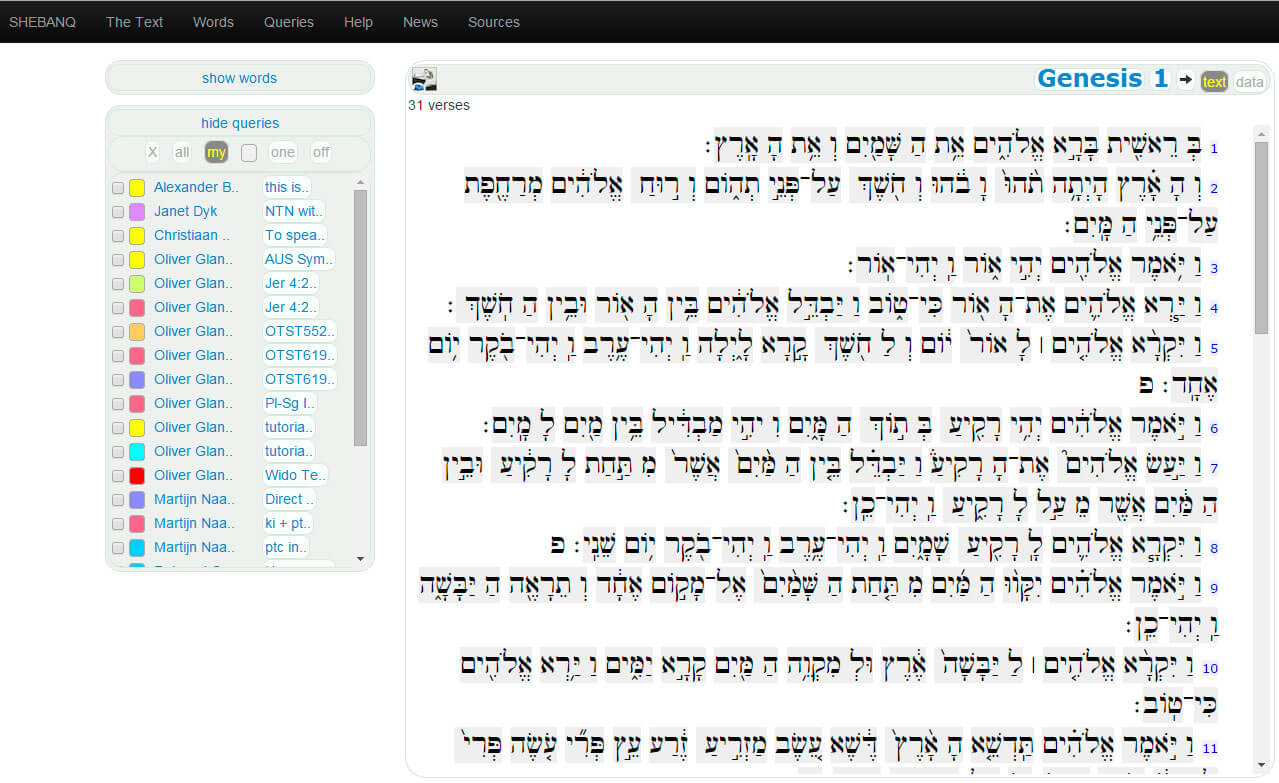Enable the Alexander B.. query checkbox
The image size is (1279, 783).
tap(118, 188)
